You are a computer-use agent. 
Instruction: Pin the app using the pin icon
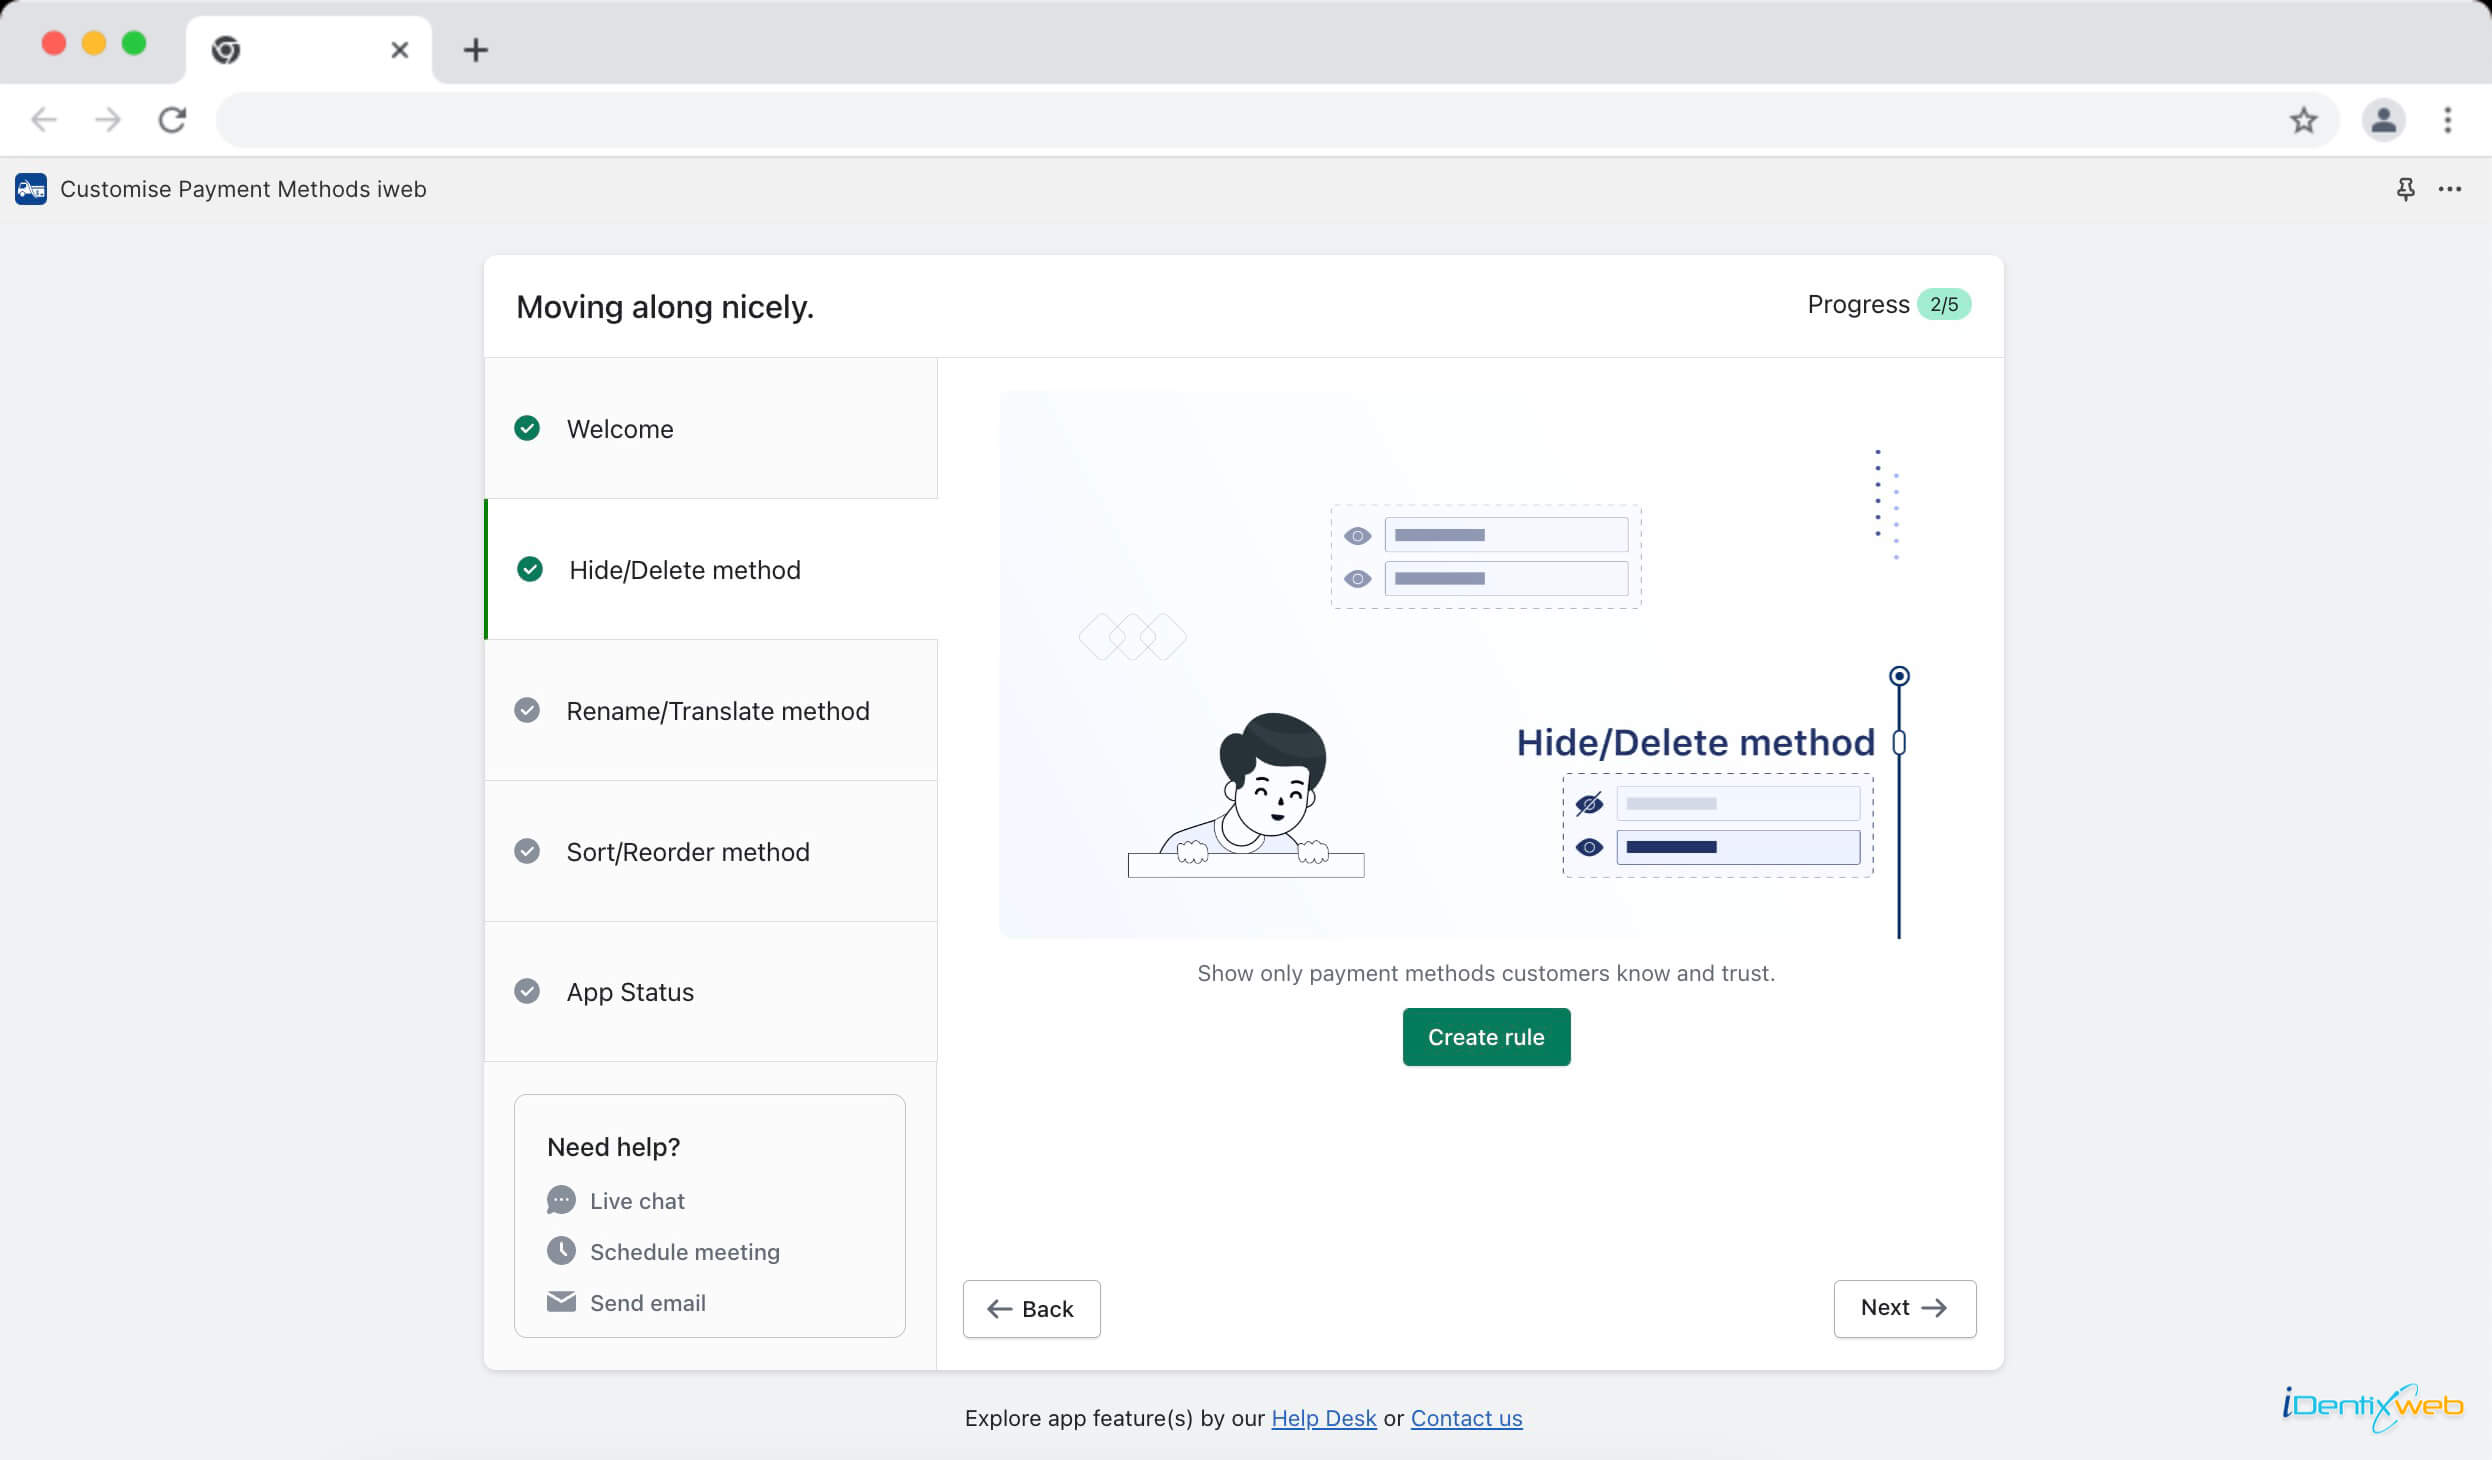click(x=2405, y=189)
